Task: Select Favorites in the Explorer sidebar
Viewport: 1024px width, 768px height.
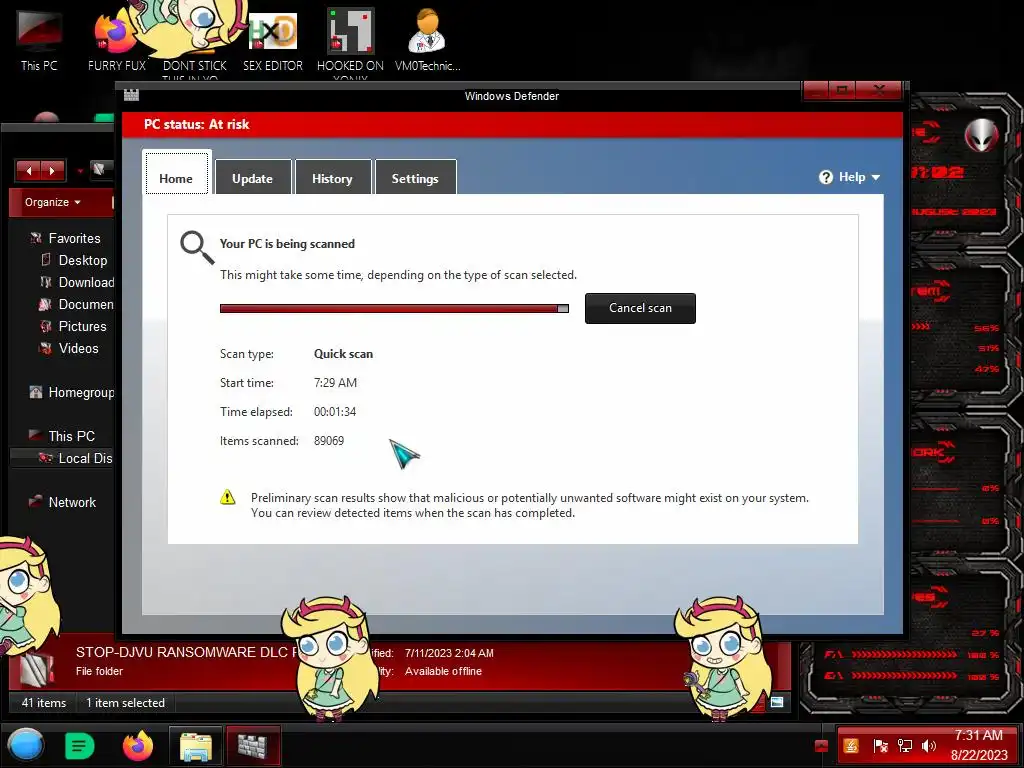Action: click(65, 238)
